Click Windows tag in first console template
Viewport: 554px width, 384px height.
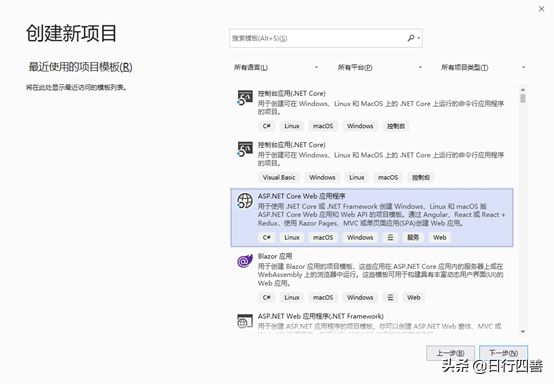360,126
